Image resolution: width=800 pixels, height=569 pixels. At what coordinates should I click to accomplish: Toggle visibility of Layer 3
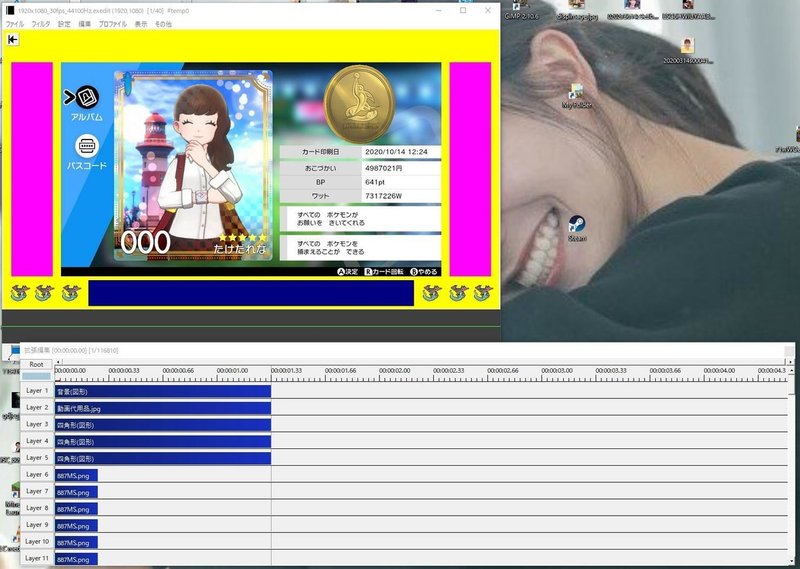point(37,424)
